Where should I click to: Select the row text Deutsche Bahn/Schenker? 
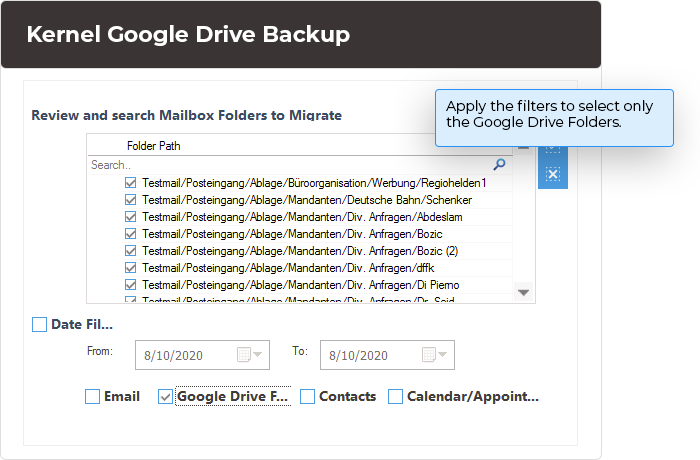tap(307, 200)
